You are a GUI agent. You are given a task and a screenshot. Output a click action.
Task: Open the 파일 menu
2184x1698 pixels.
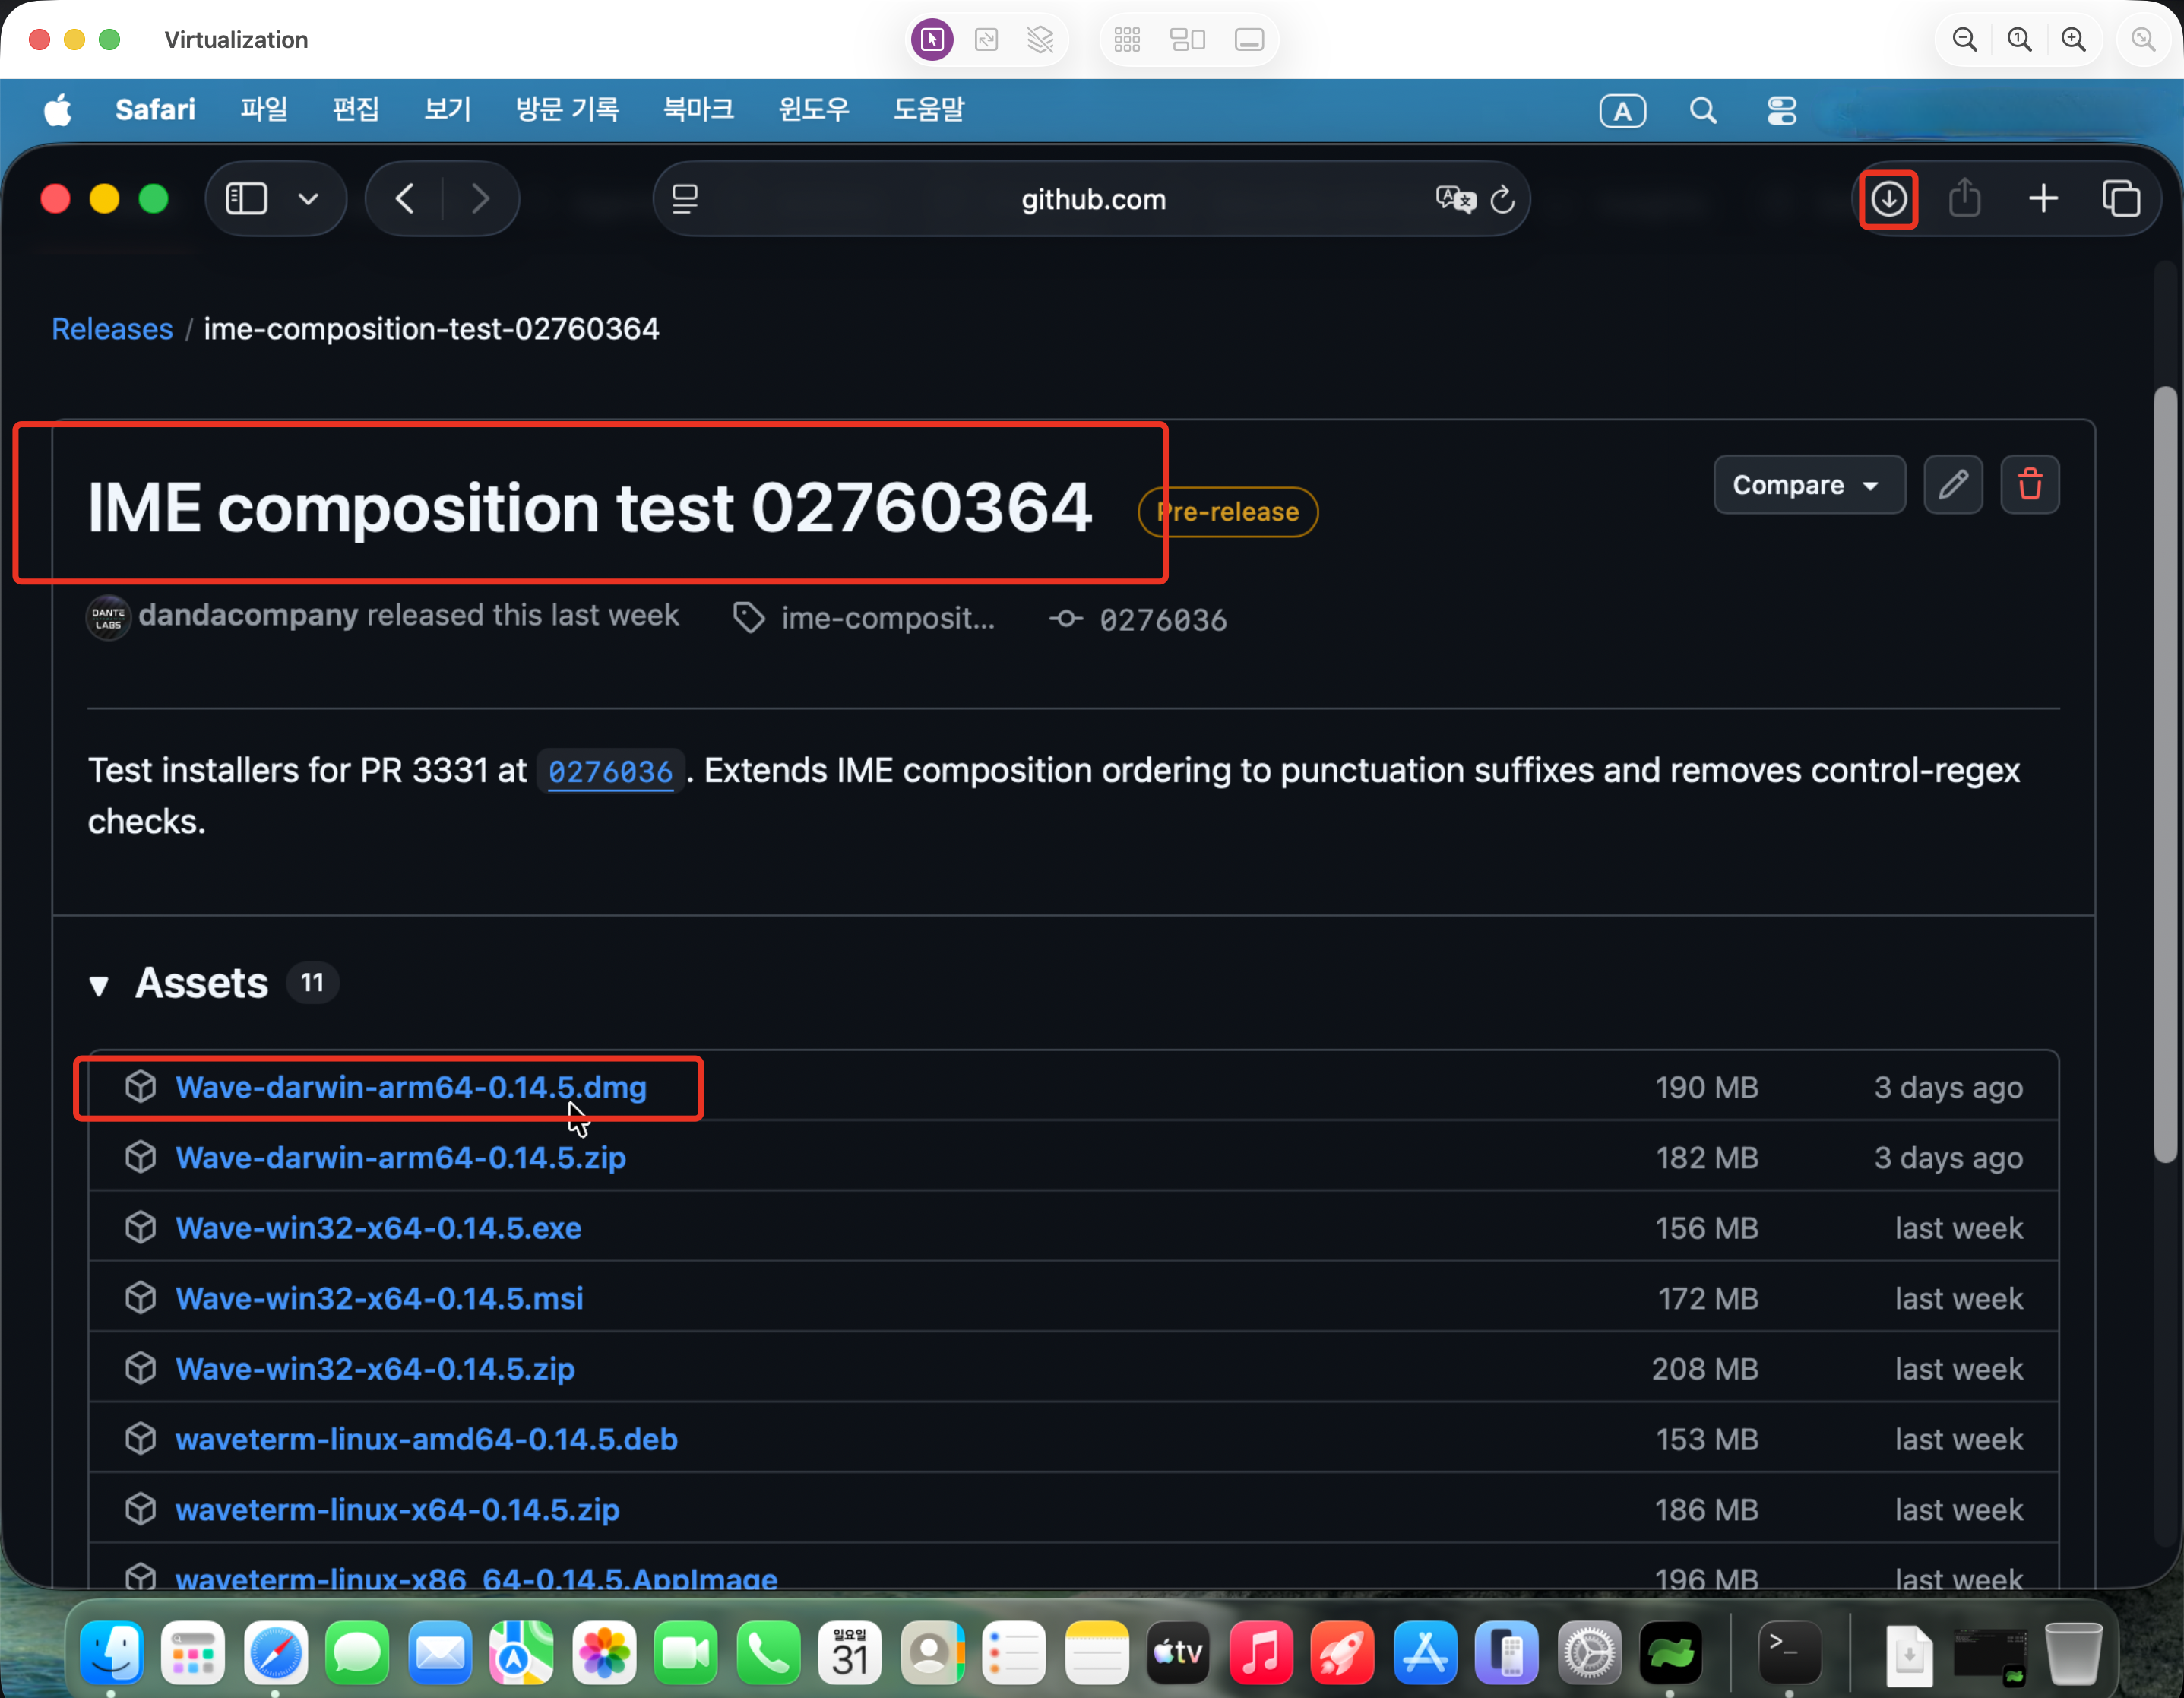pos(264,110)
